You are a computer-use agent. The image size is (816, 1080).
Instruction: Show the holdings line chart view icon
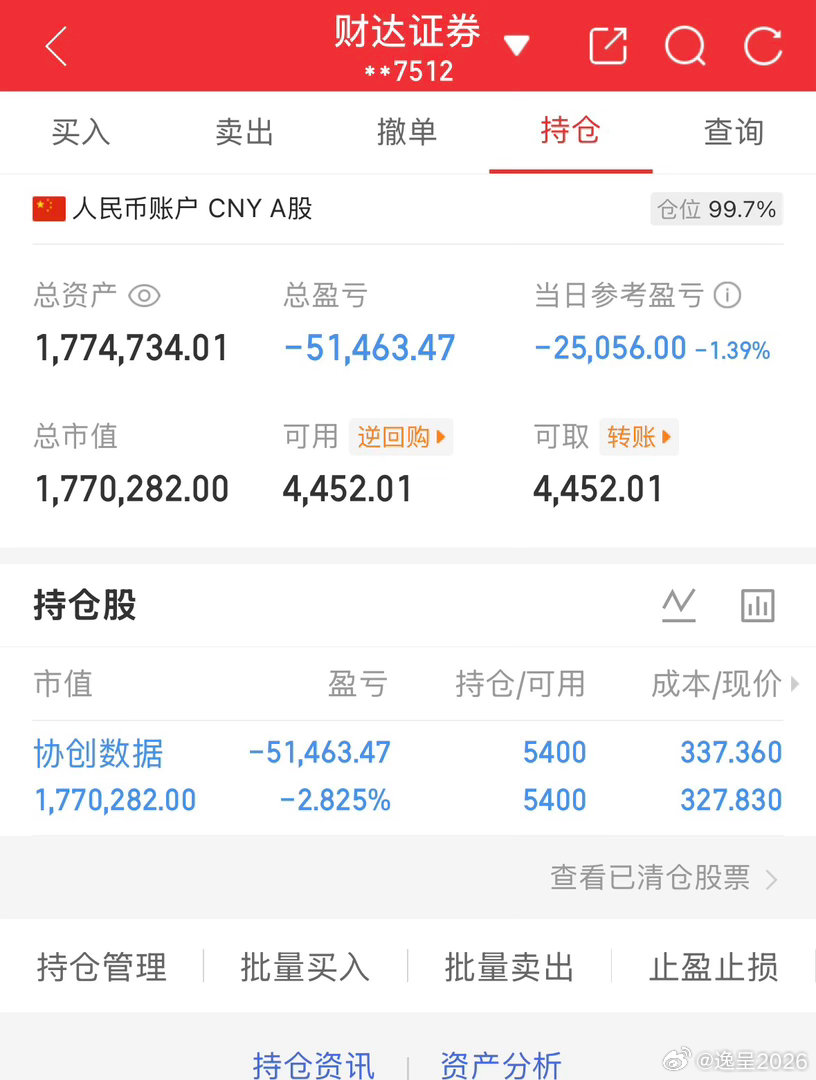pyautogui.click(x=679, y=605)
